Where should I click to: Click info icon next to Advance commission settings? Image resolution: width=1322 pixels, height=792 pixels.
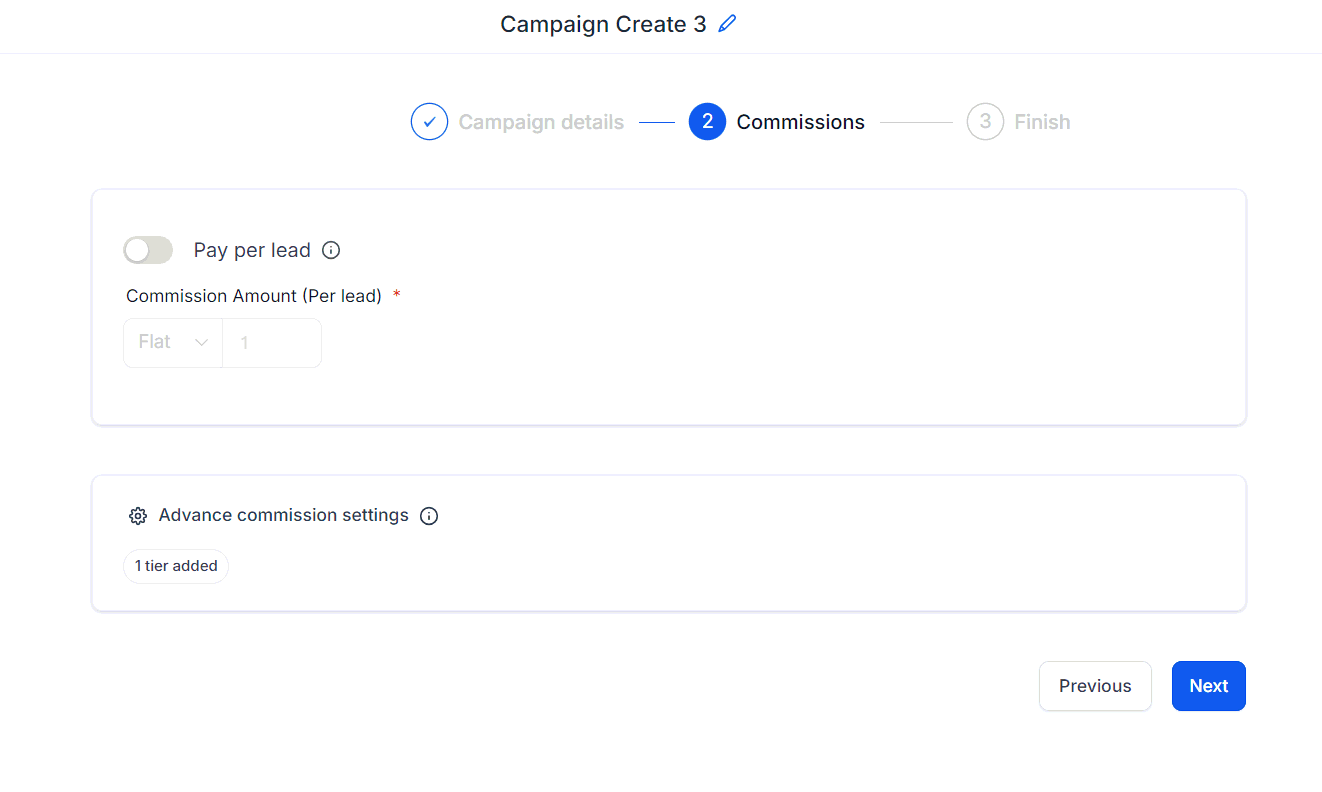coord(429,516)
